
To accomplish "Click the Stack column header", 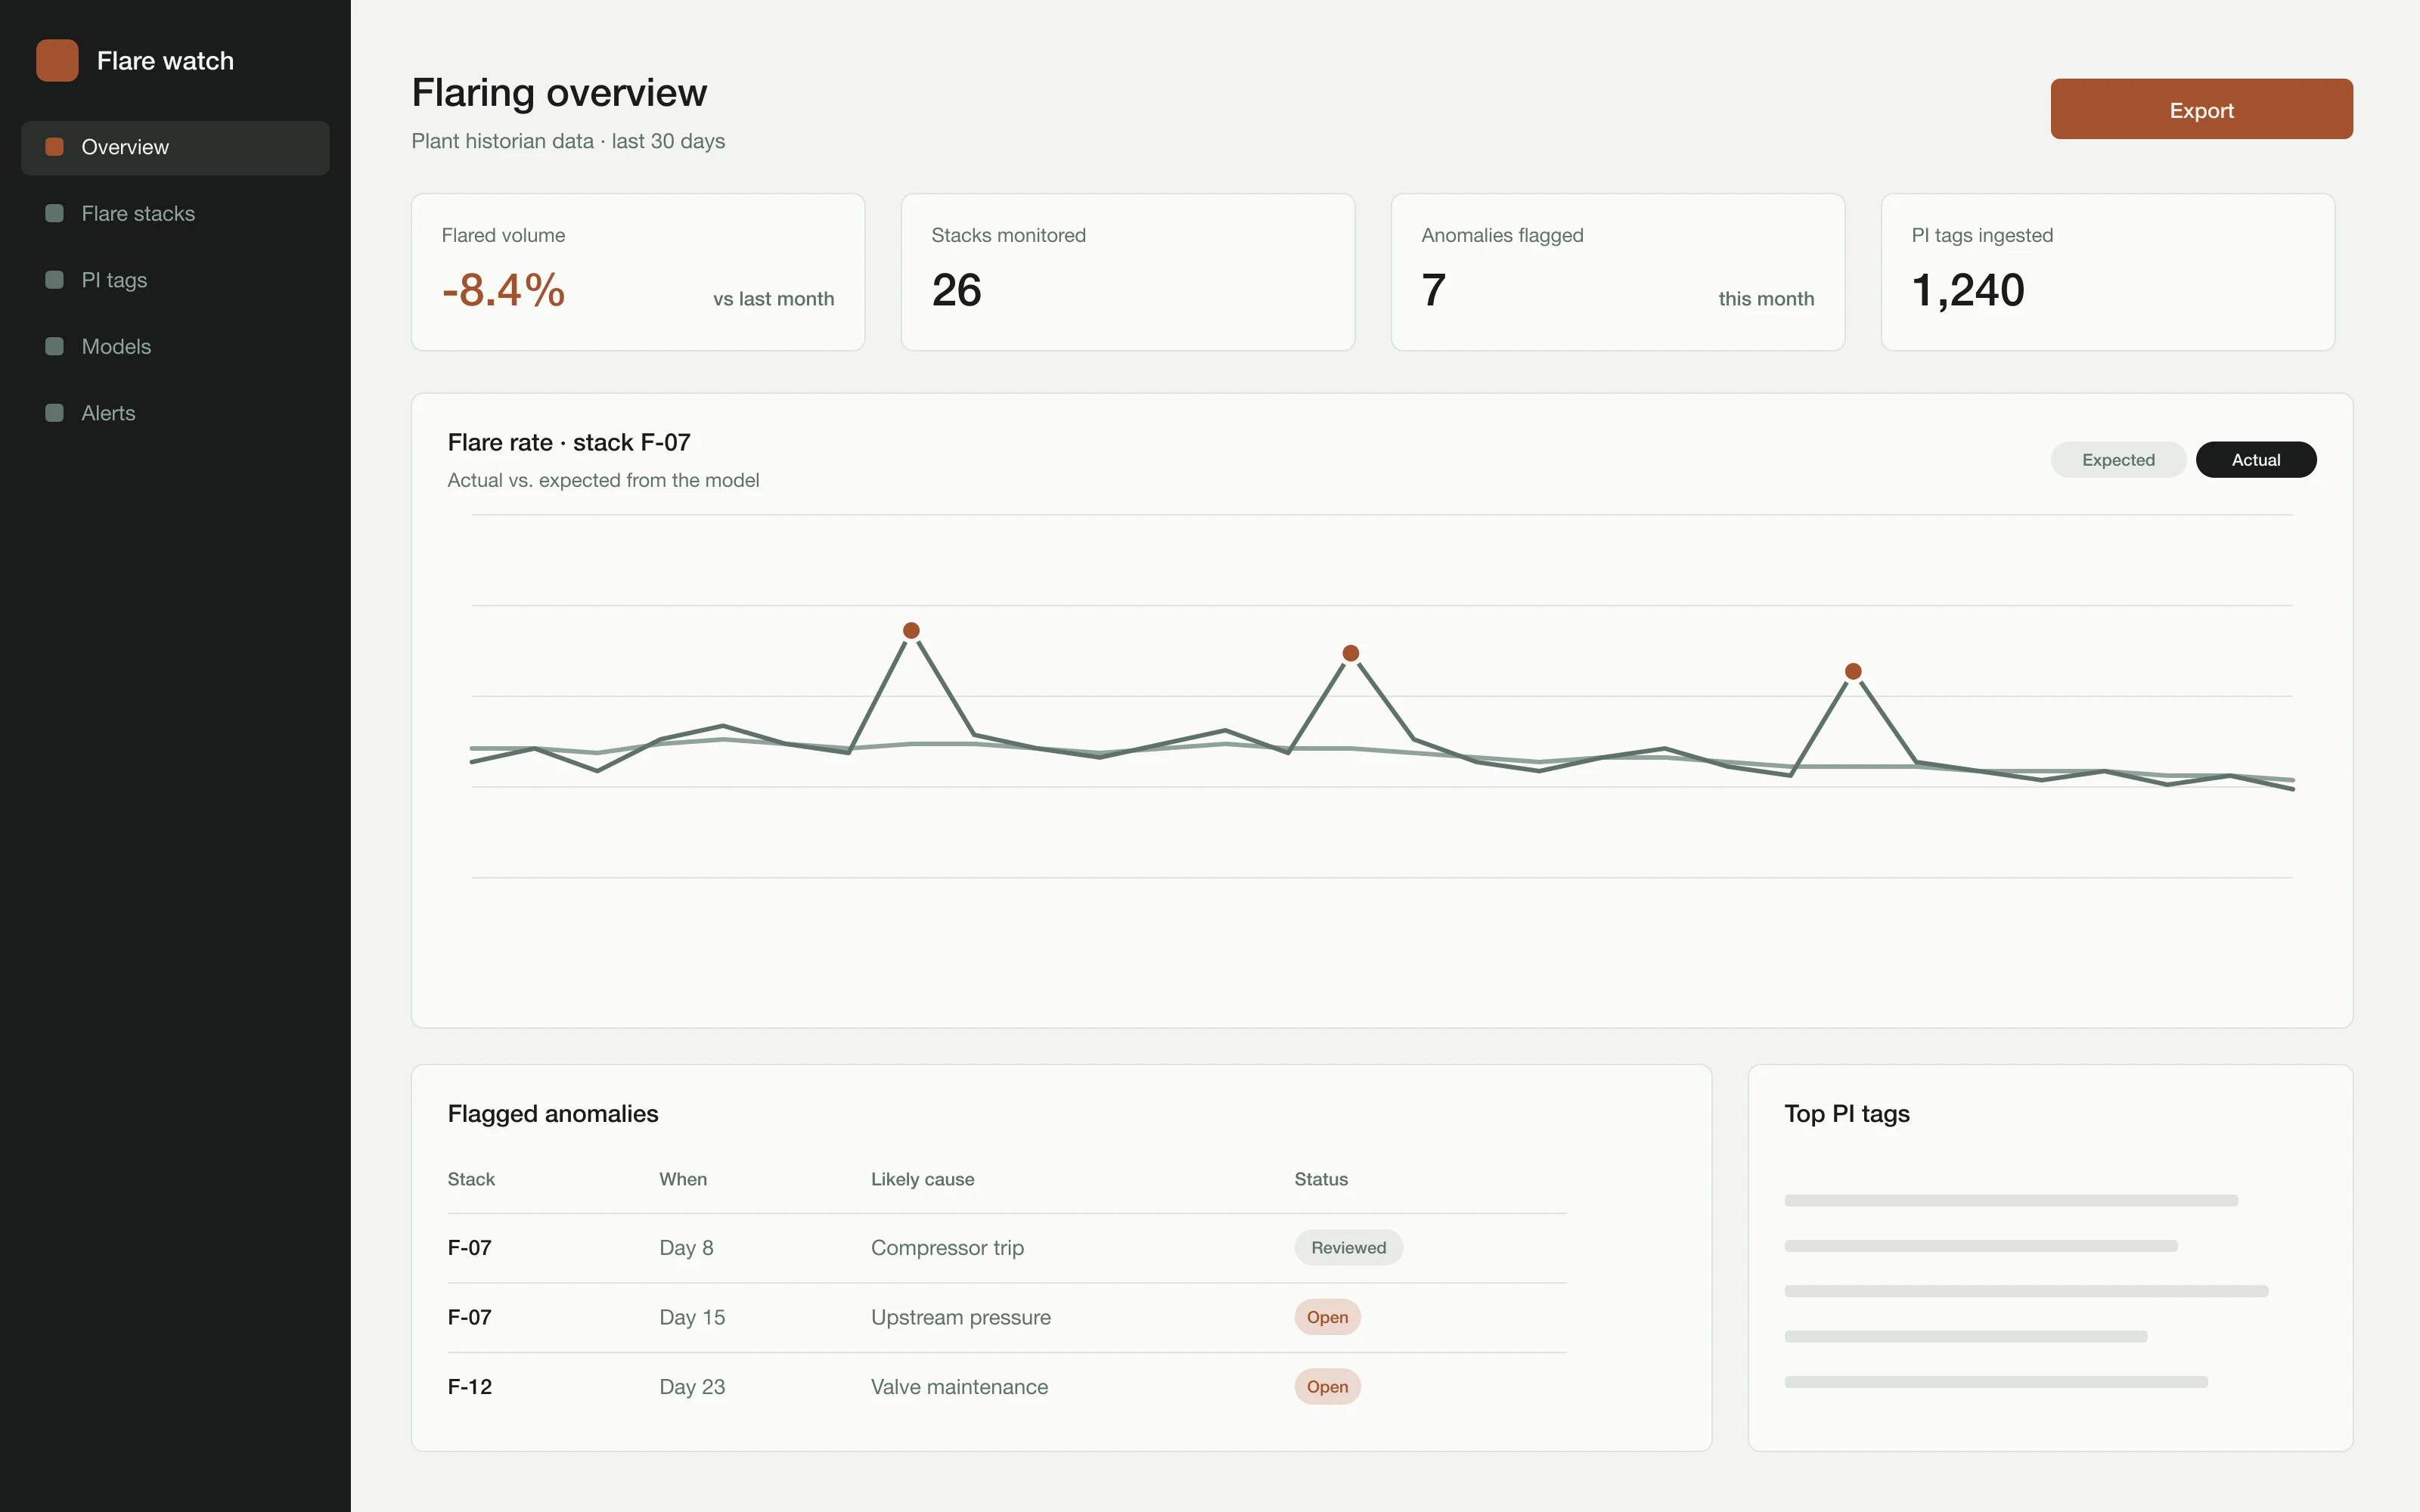I will pos(471,1180).
